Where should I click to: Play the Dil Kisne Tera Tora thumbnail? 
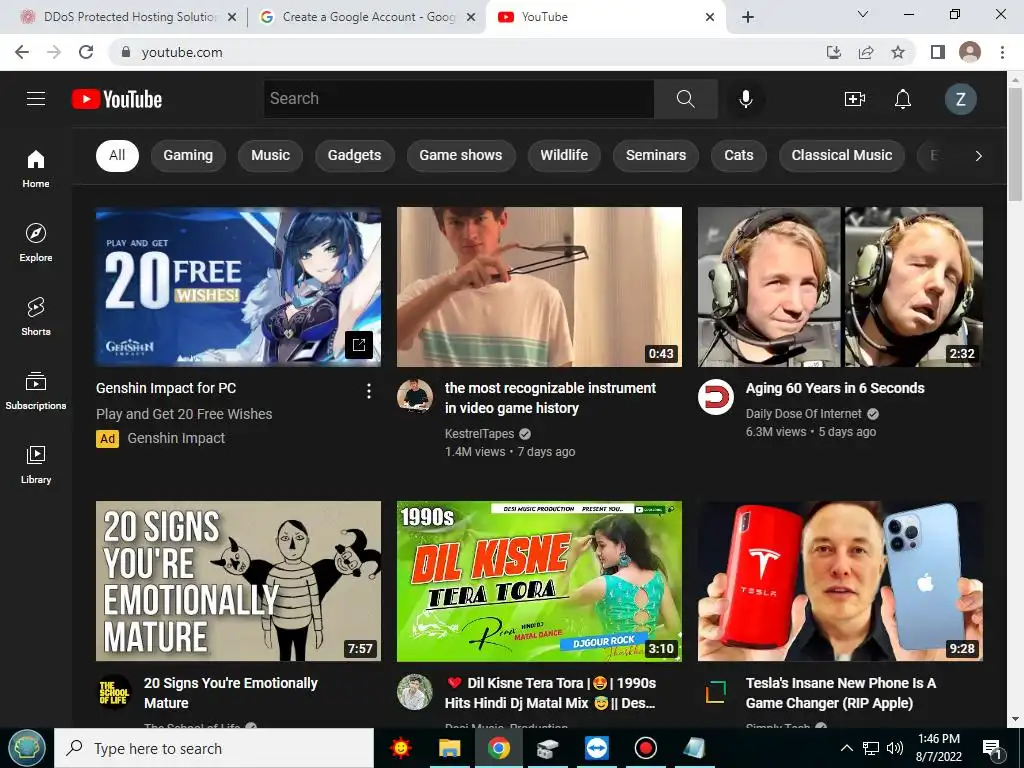(539, 581)
